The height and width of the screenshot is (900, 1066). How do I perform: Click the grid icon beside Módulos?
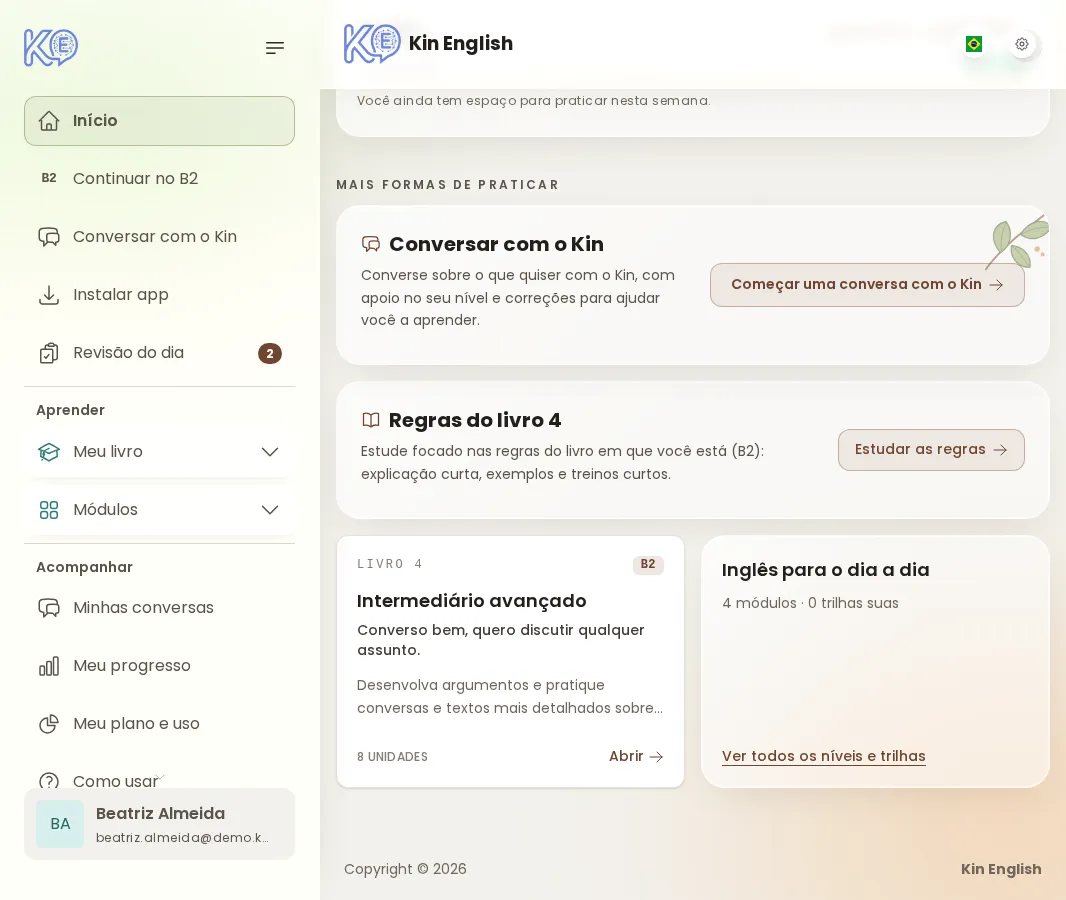click(49, 510)
